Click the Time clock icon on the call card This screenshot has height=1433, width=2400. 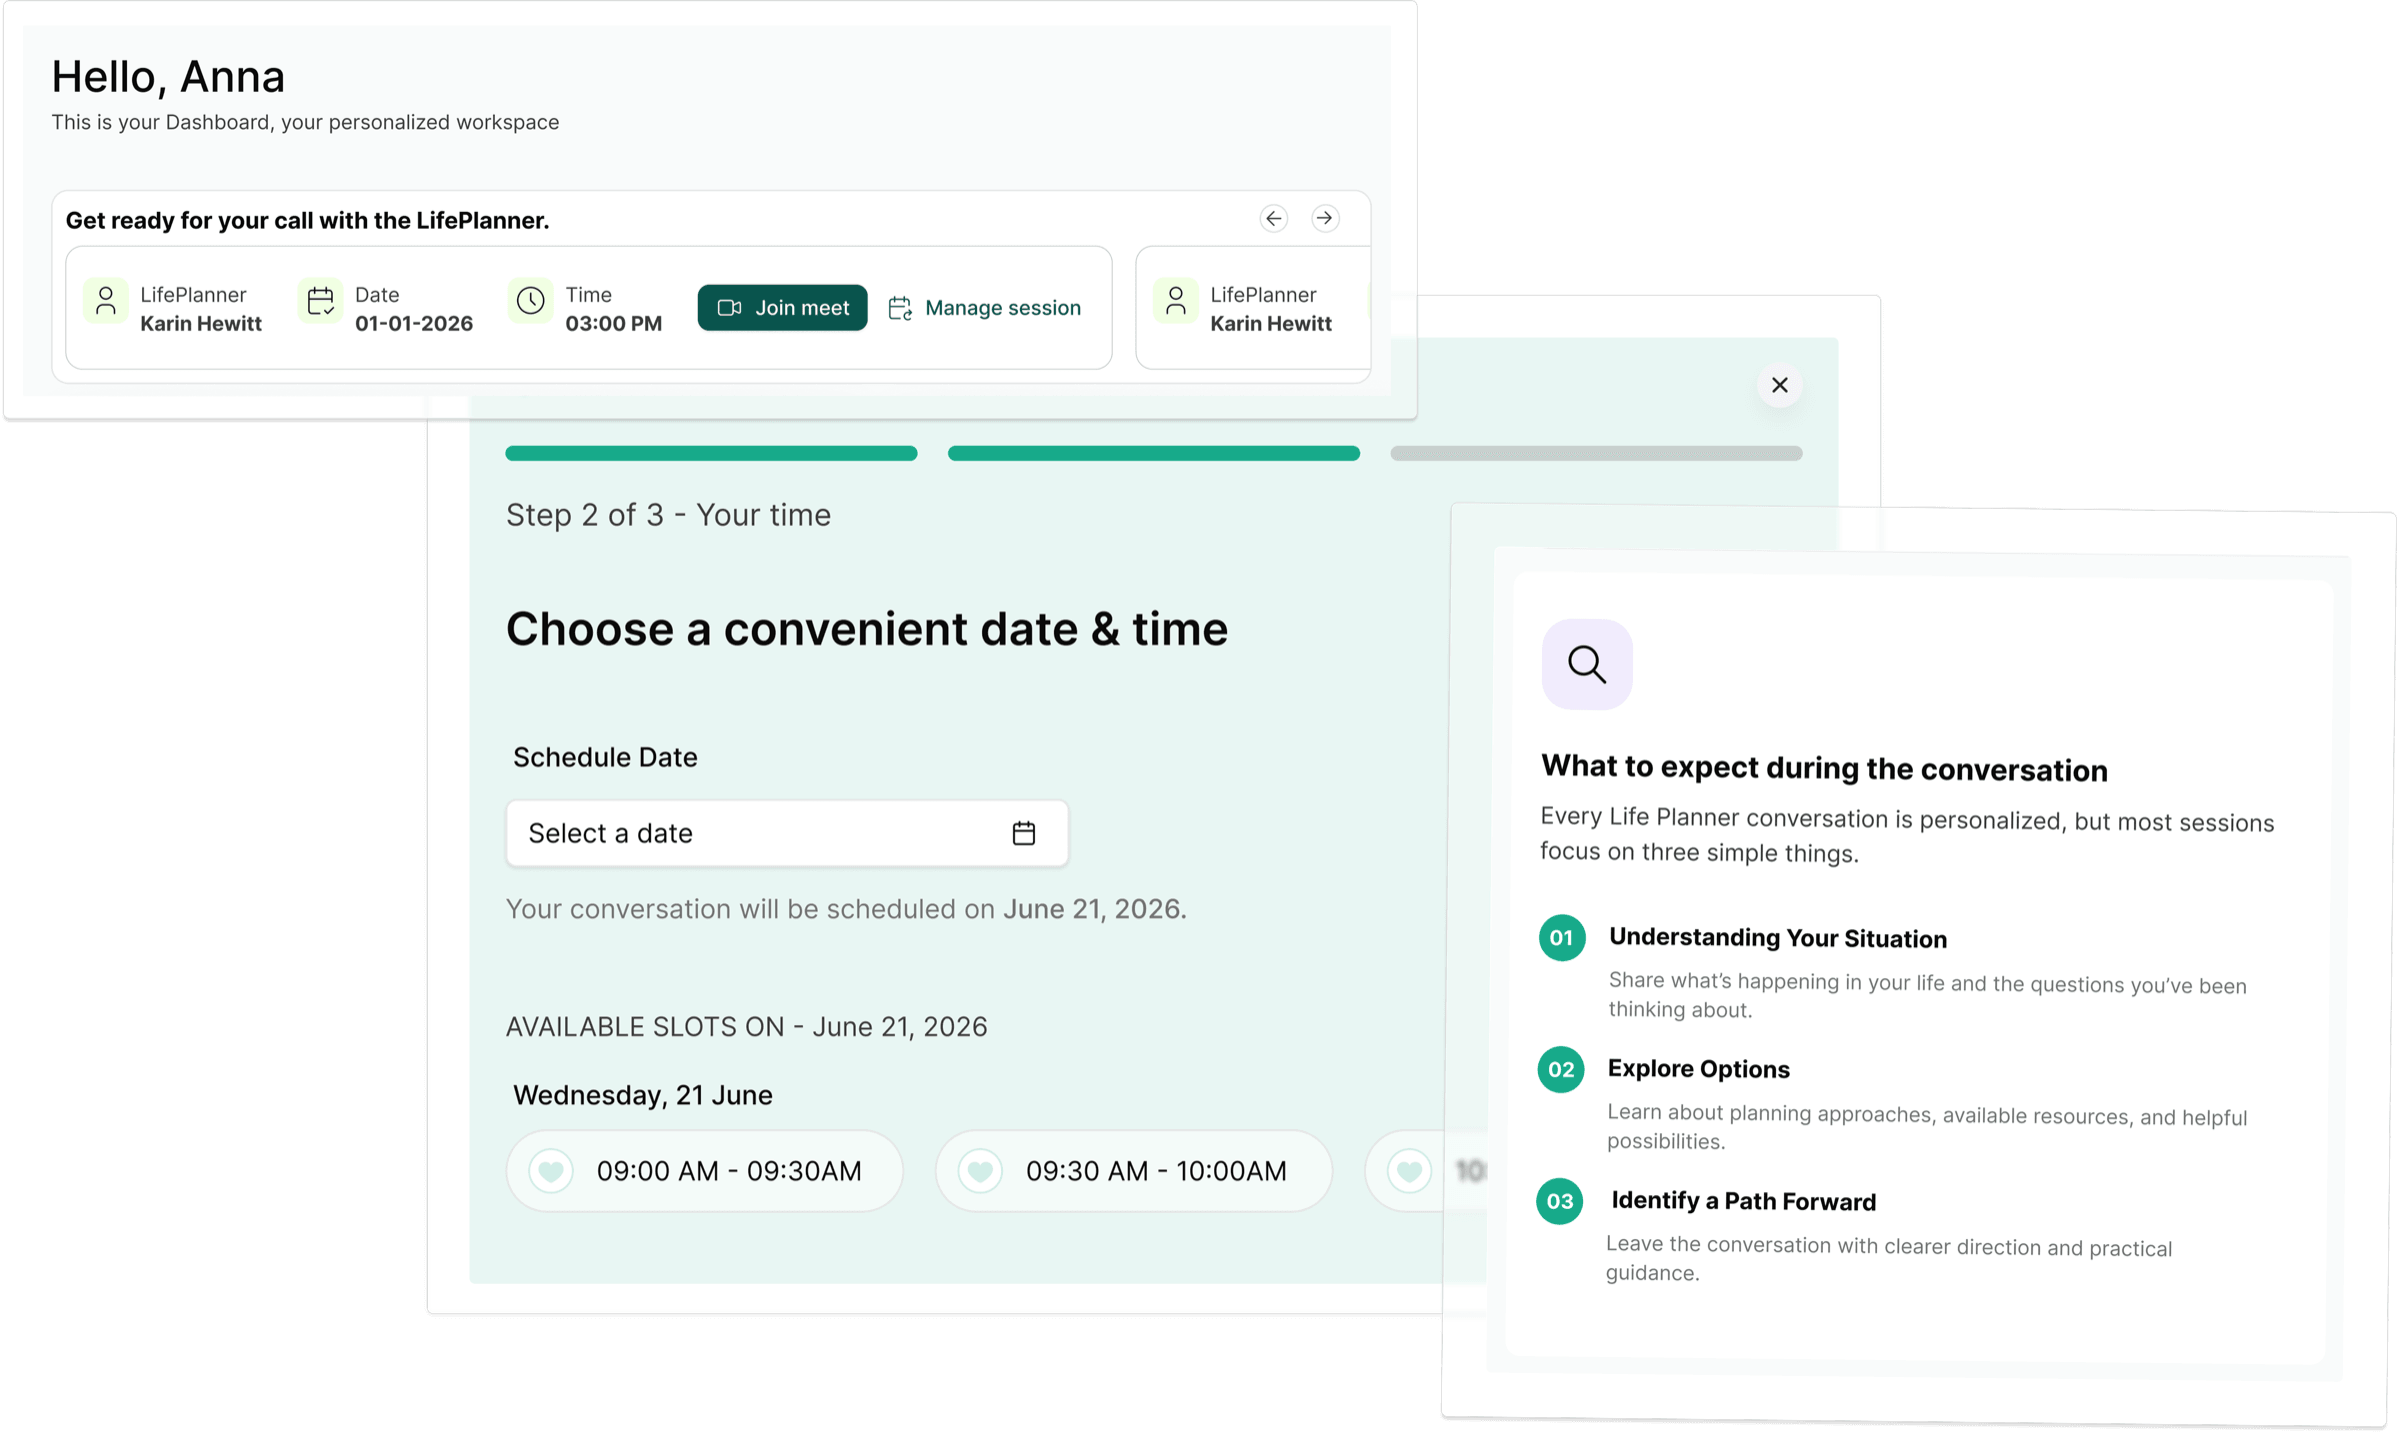pyautogui.click(x=530, y=300)
